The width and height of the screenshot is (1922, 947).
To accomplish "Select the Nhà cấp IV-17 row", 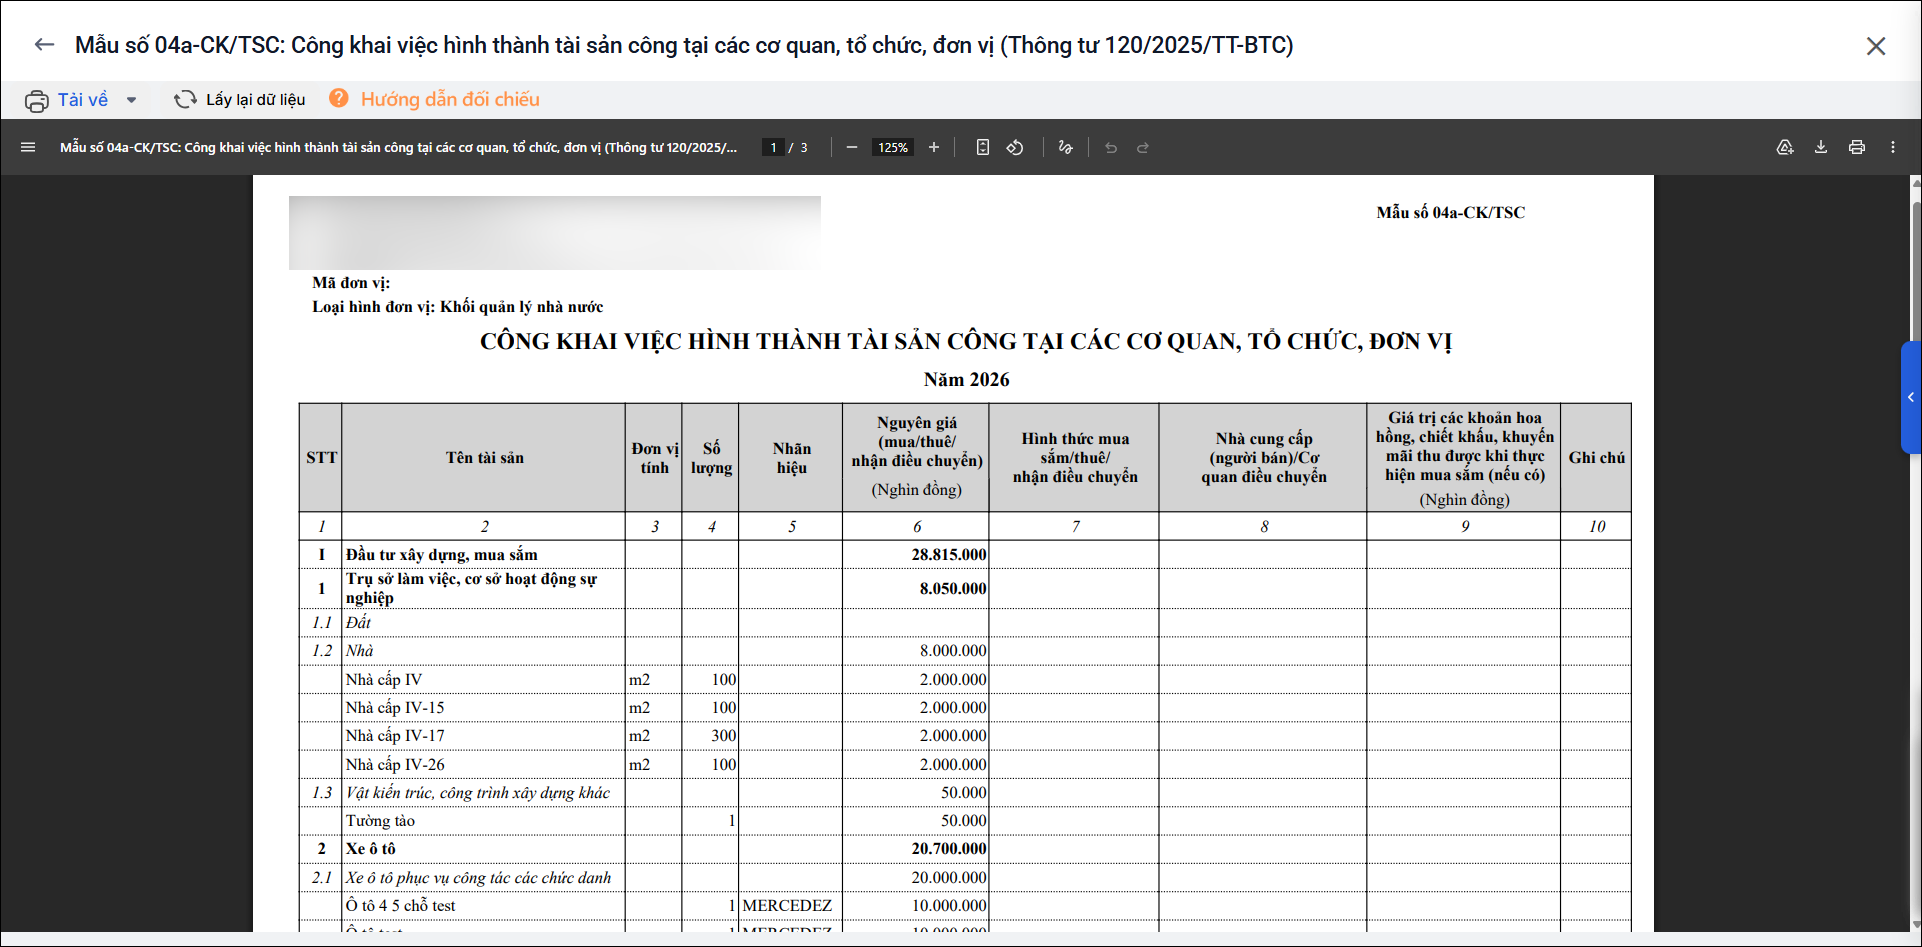I will click(x=965, y=735).
